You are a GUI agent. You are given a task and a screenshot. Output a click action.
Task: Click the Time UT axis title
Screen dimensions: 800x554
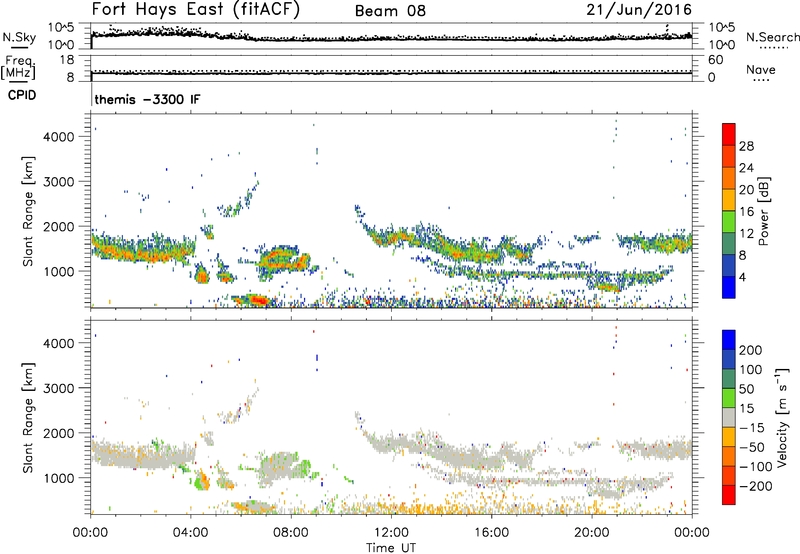pyautogui.click(x=391, y=548)
